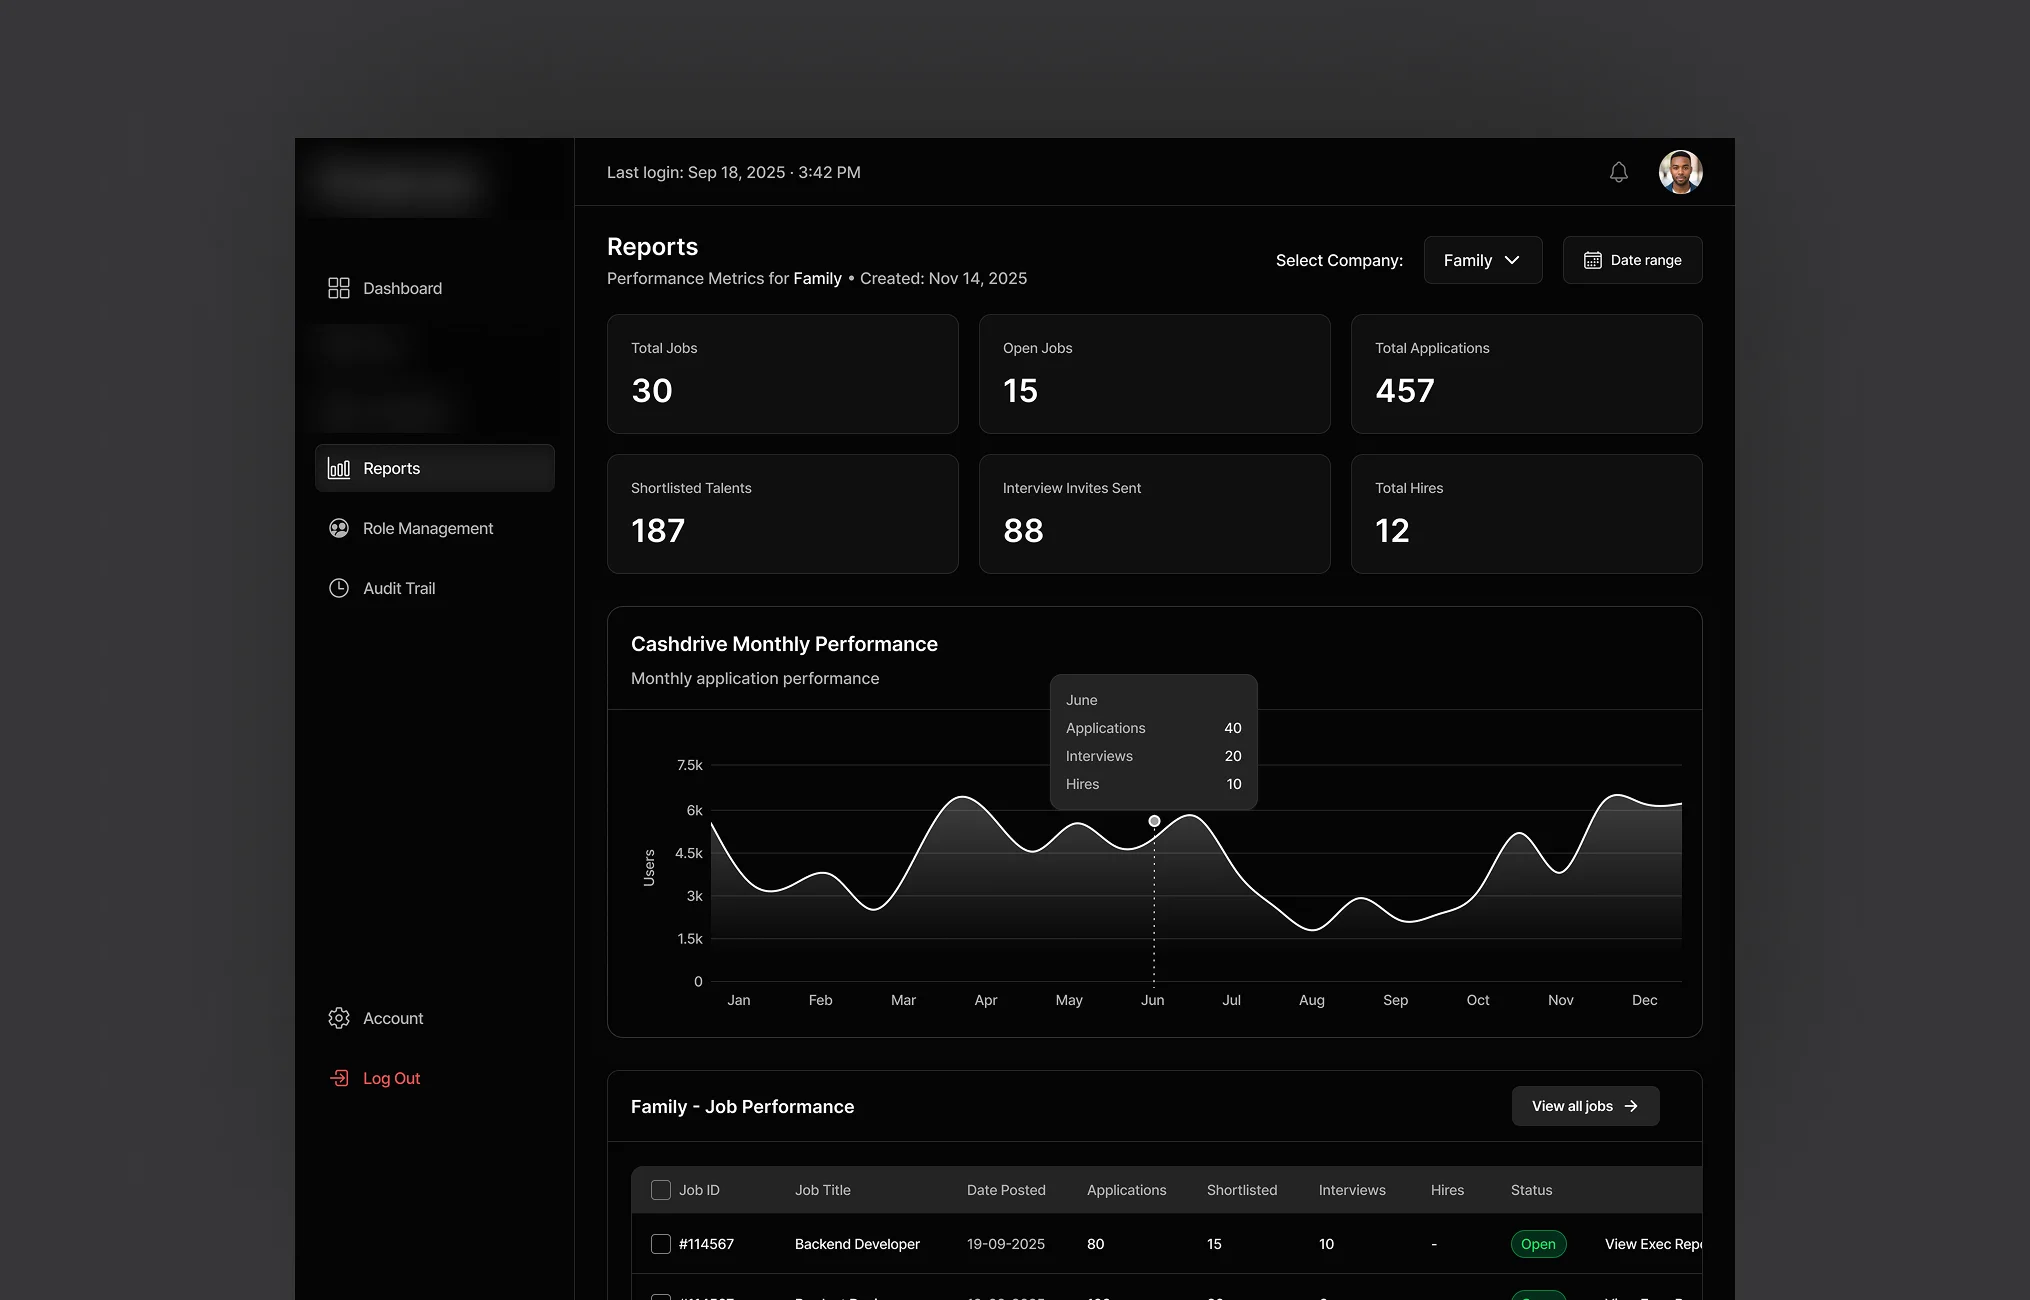Viewport: 2030px width, 1300px height.
Task: Click the arrow icon on View all jobs
Action: (1631, 1106)
